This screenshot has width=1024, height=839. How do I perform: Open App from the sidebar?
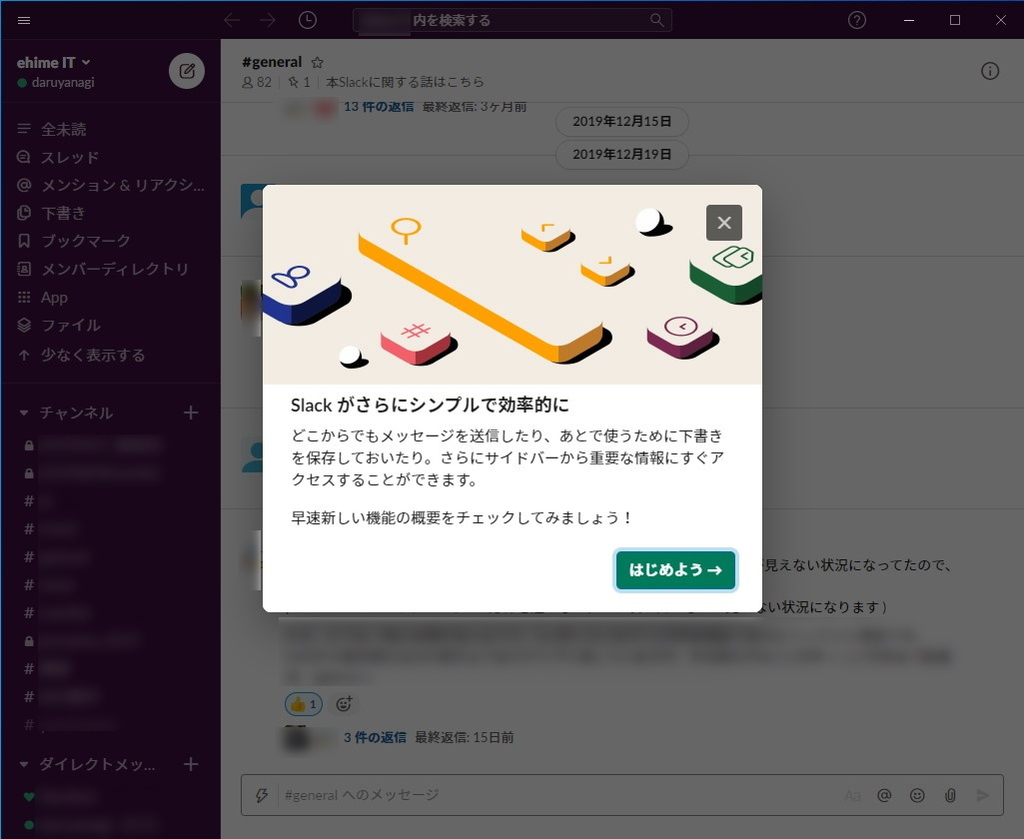53,297
